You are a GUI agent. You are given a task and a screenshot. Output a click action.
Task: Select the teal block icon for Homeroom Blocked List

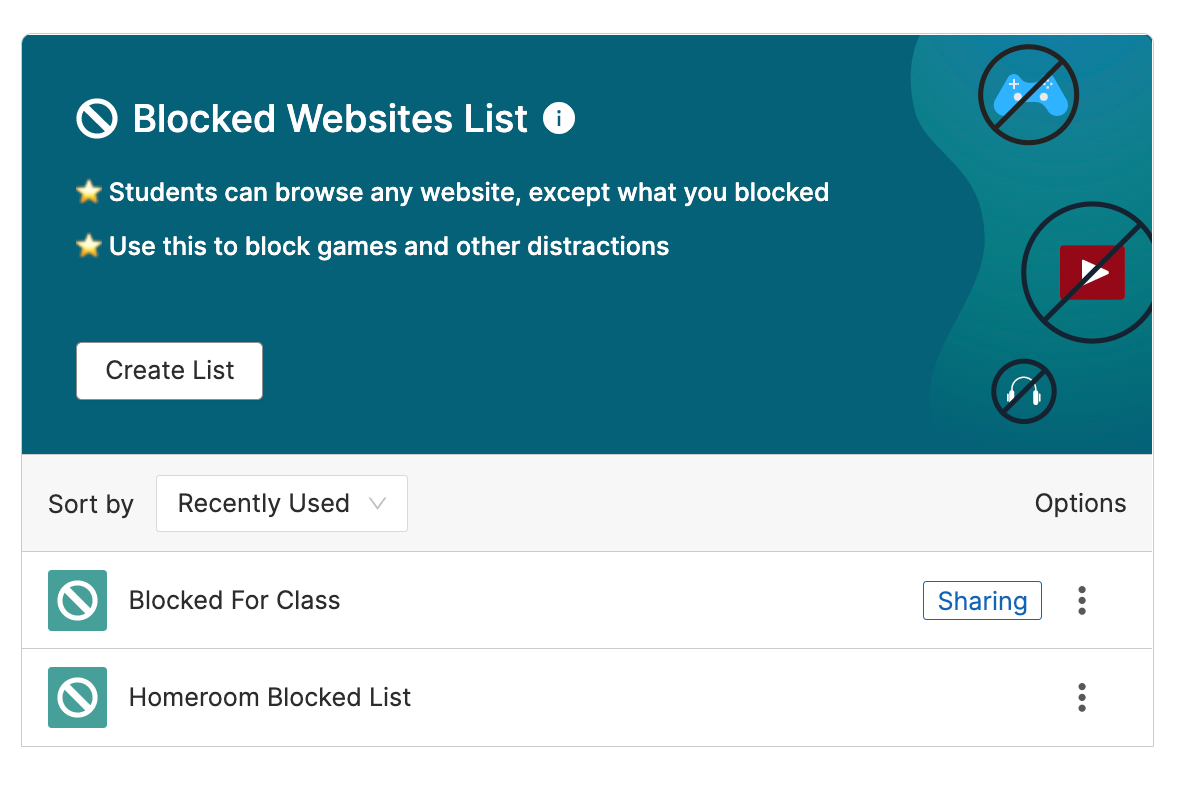tap(77, 697)
